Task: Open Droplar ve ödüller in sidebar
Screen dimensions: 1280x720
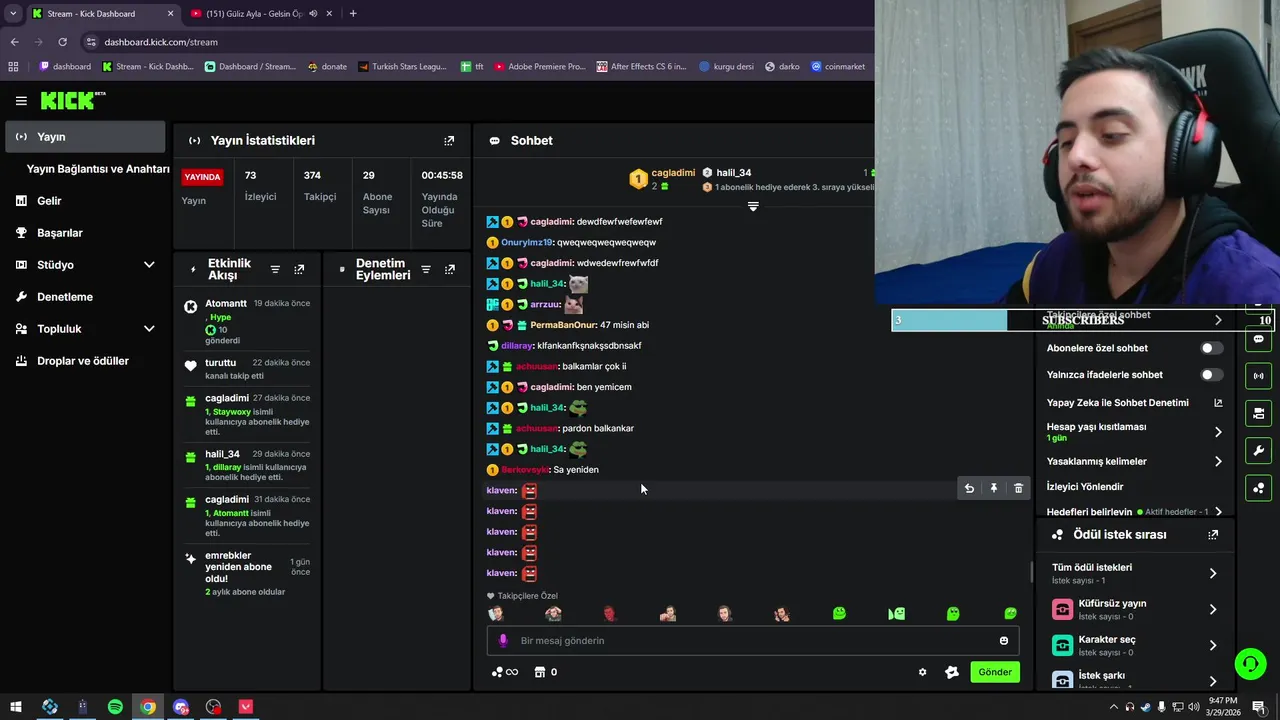Action: [85, 361]
